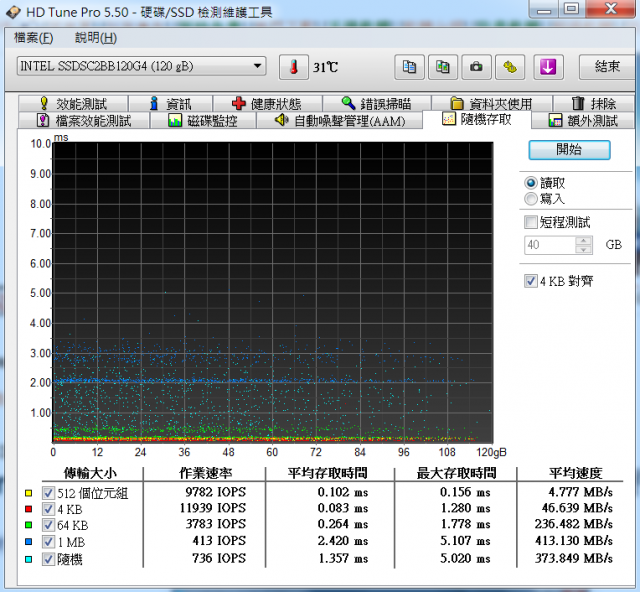Click the 413.130 MB/s value
The image size is (640, 592).
tap(574, 541)
